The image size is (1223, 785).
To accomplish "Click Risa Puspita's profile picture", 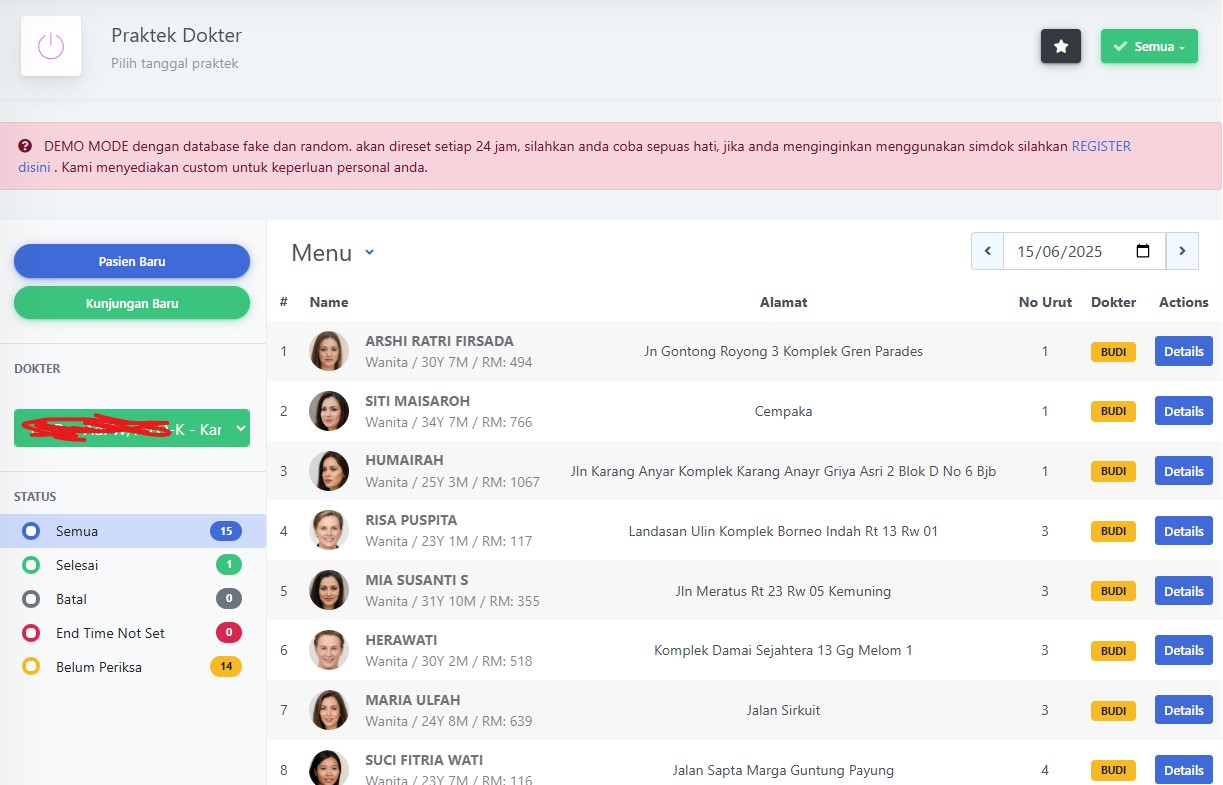I will (x=329, y=531).
